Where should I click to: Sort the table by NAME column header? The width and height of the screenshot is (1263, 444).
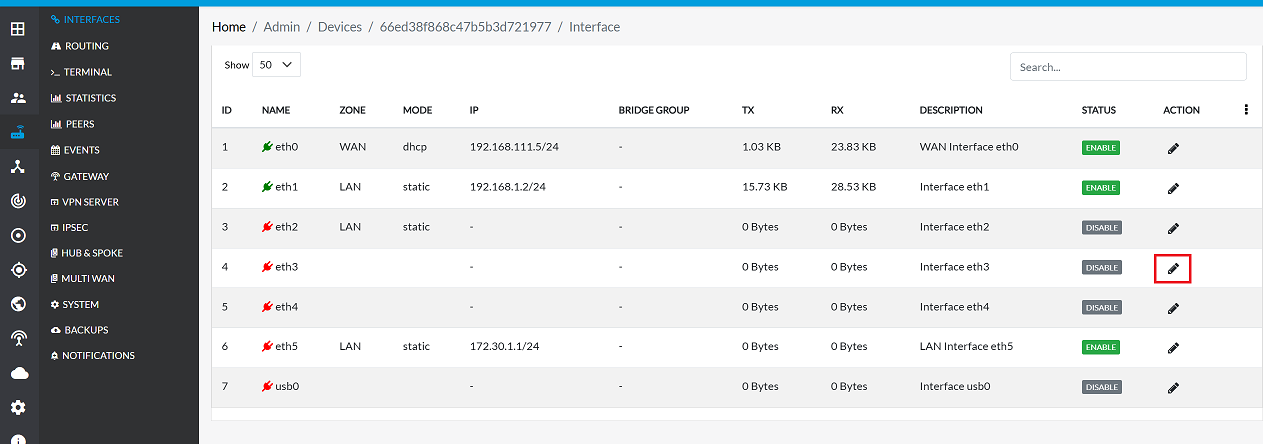point(276,110)
